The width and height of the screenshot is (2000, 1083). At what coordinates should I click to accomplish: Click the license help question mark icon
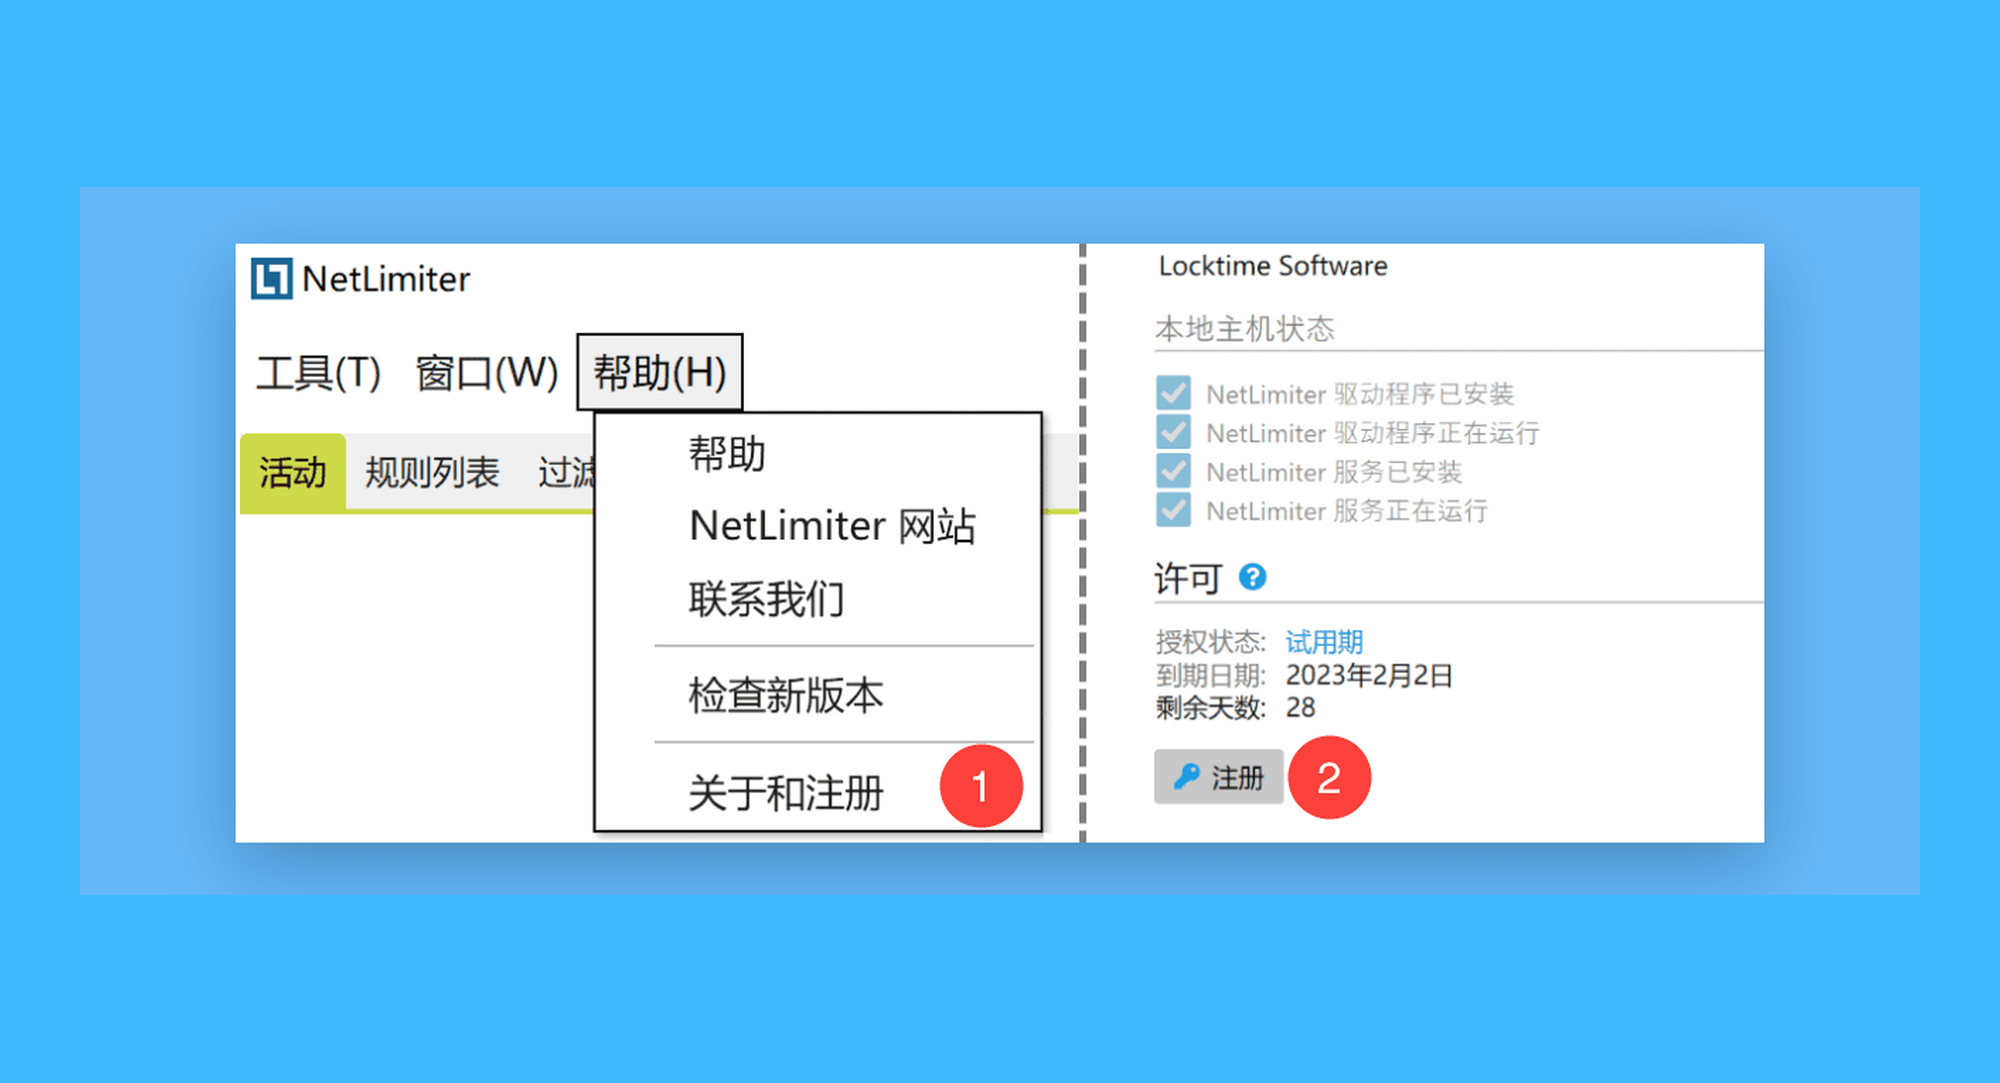pos(1252,577)
